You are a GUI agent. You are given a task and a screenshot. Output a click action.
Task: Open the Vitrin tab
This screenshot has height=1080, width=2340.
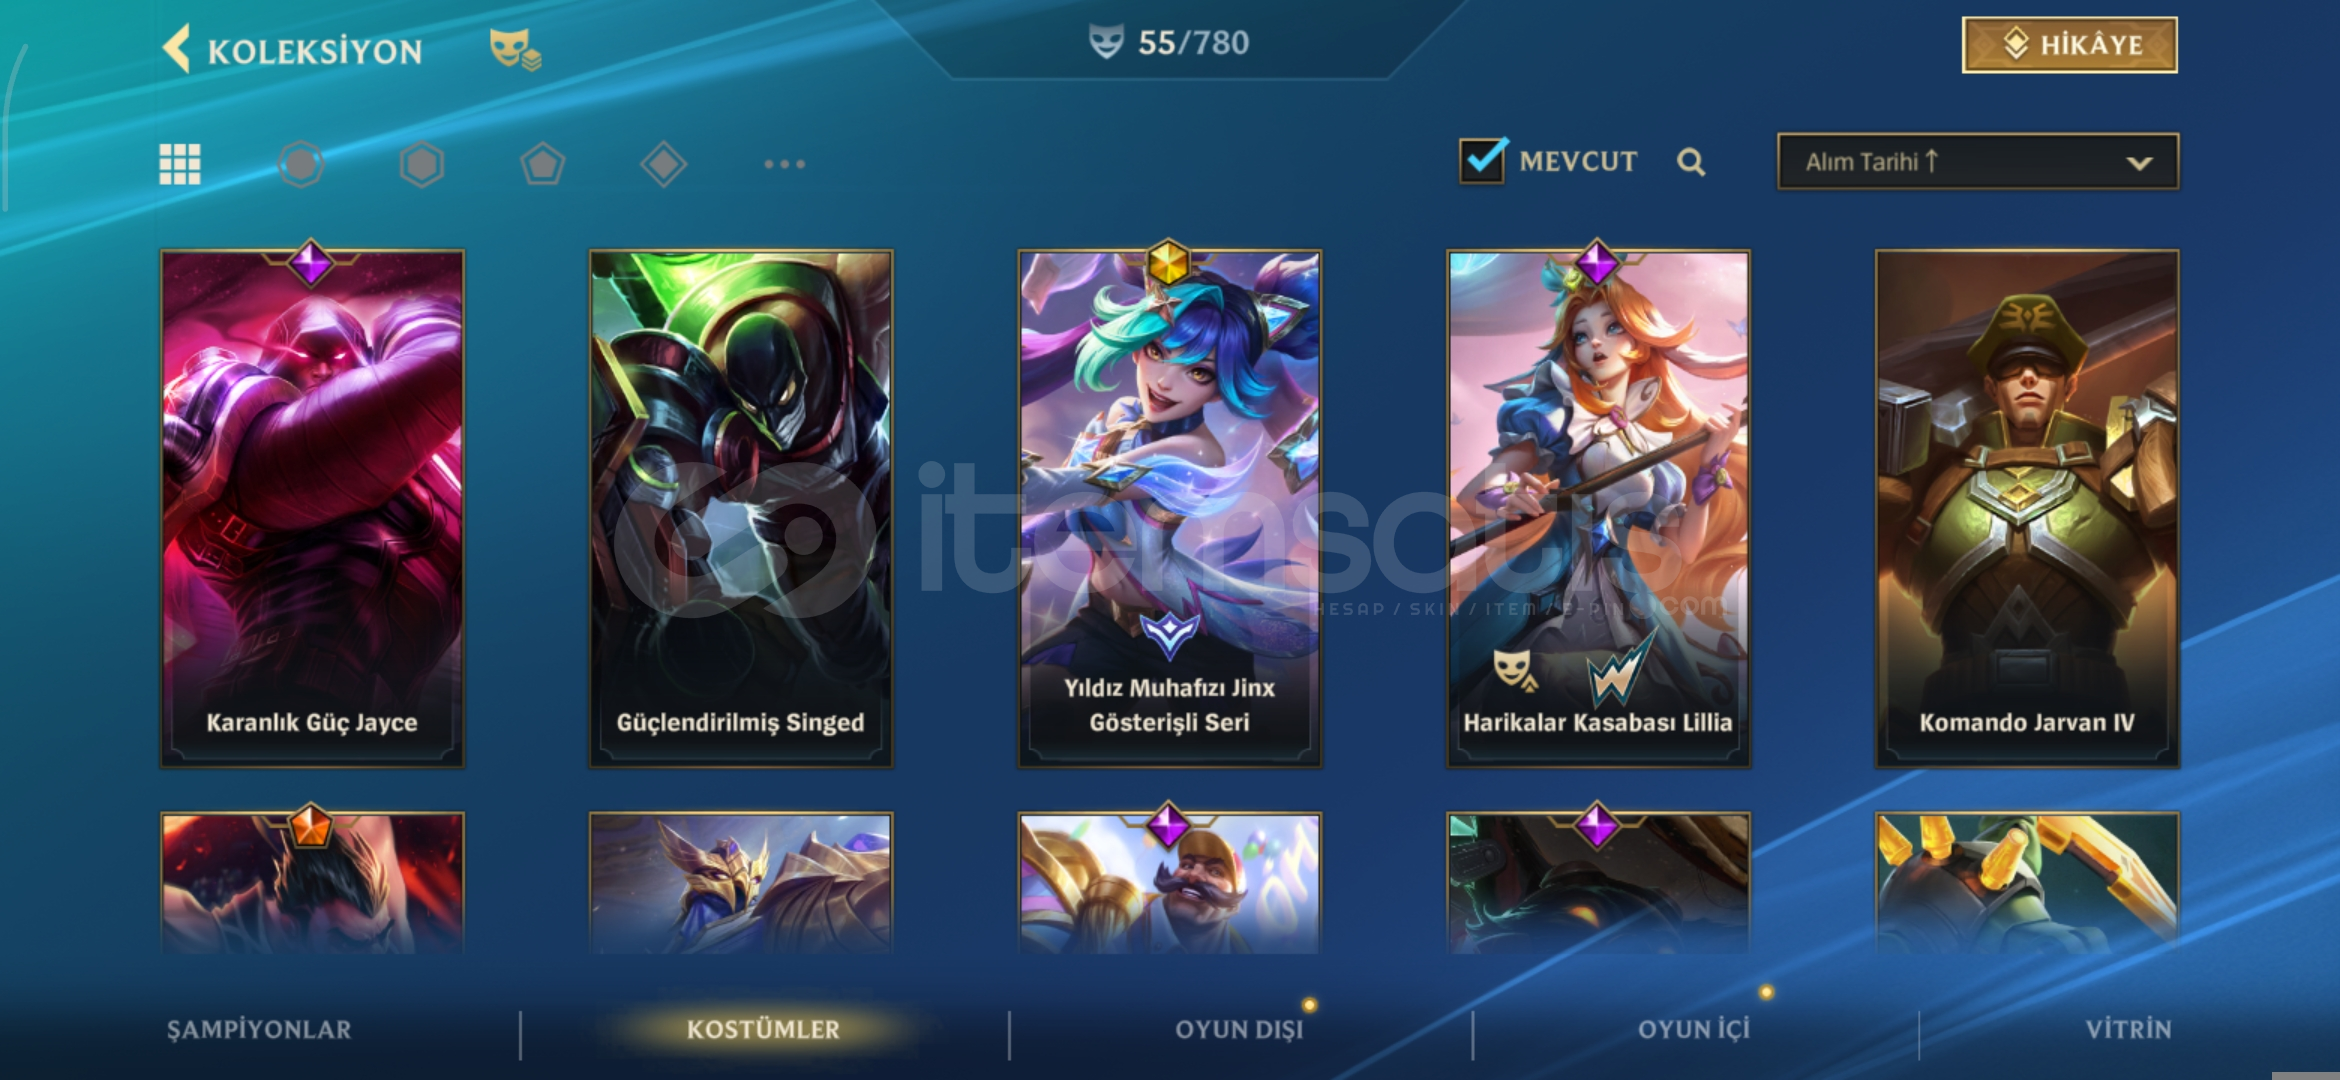pos(2128,1029)
